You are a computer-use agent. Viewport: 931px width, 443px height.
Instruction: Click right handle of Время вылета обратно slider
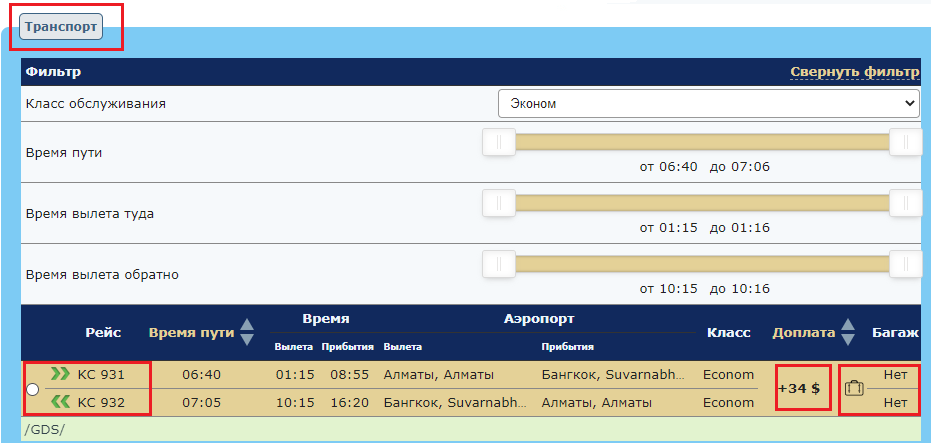click(905, 264)
